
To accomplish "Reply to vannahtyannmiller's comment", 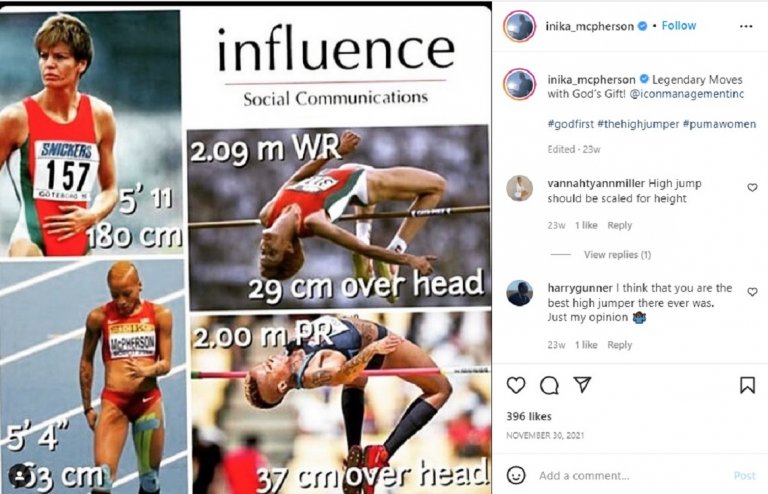I will tap(620, 225).
